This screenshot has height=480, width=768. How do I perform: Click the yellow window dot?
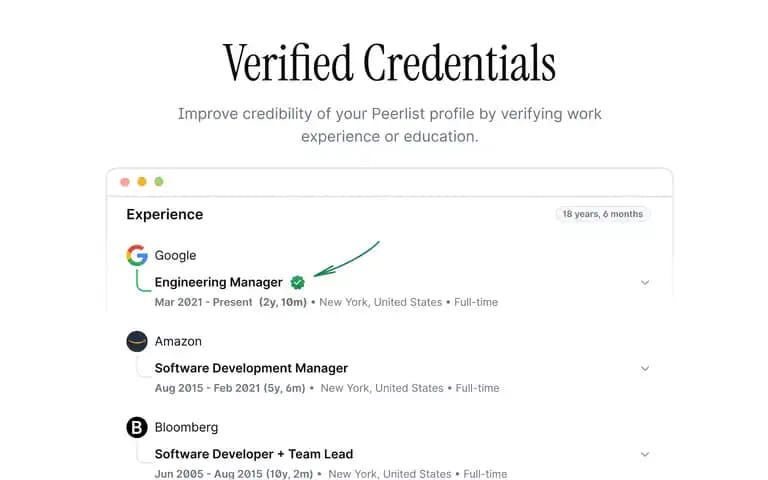click(142, 182)
